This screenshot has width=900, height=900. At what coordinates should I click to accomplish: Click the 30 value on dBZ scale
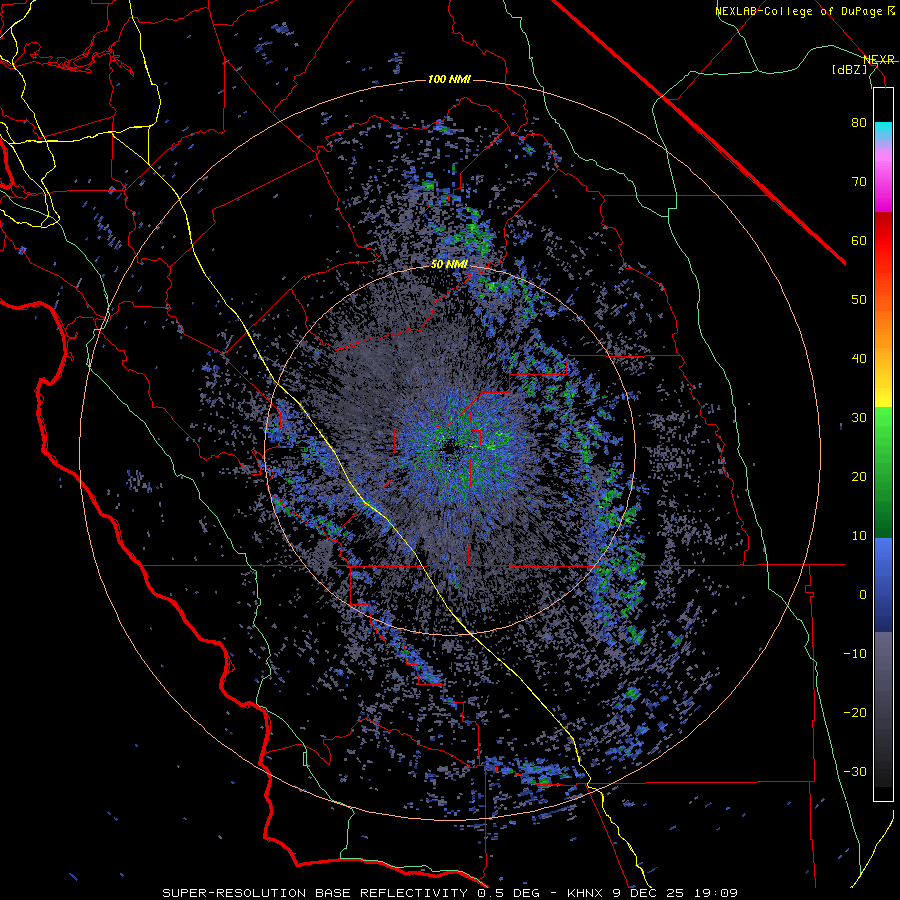coord(859,418)
